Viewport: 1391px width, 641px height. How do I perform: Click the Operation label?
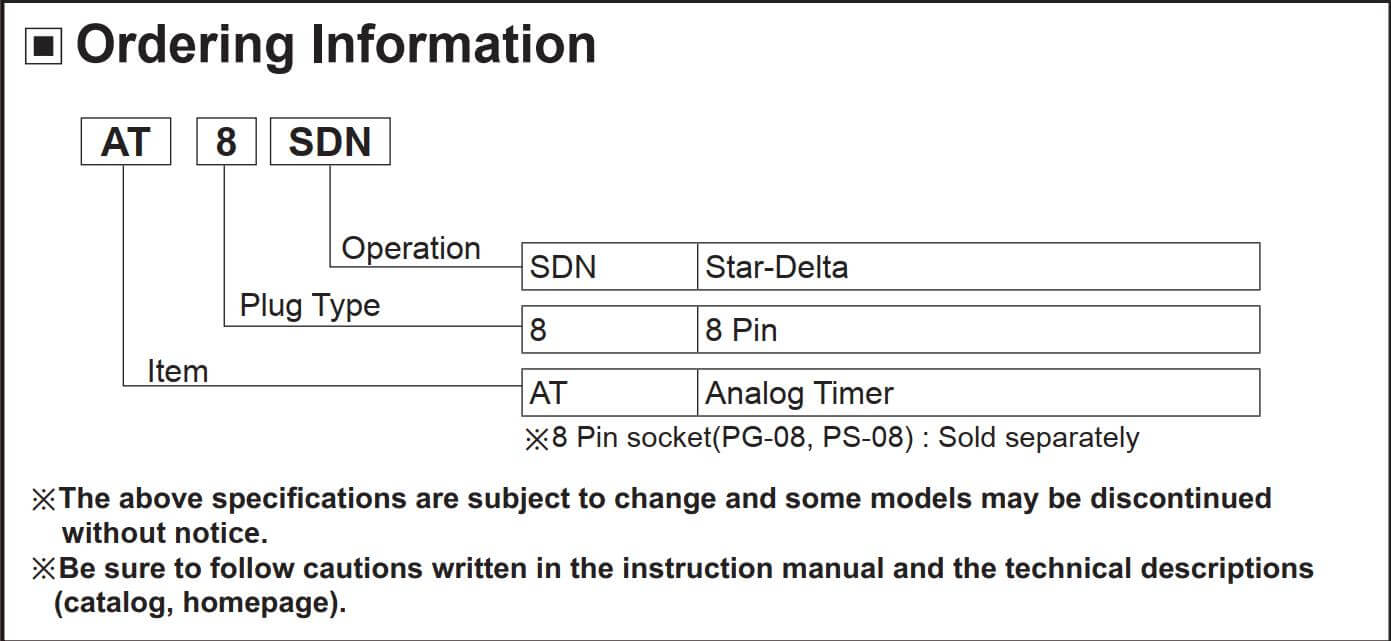click(x=411, y=248)
